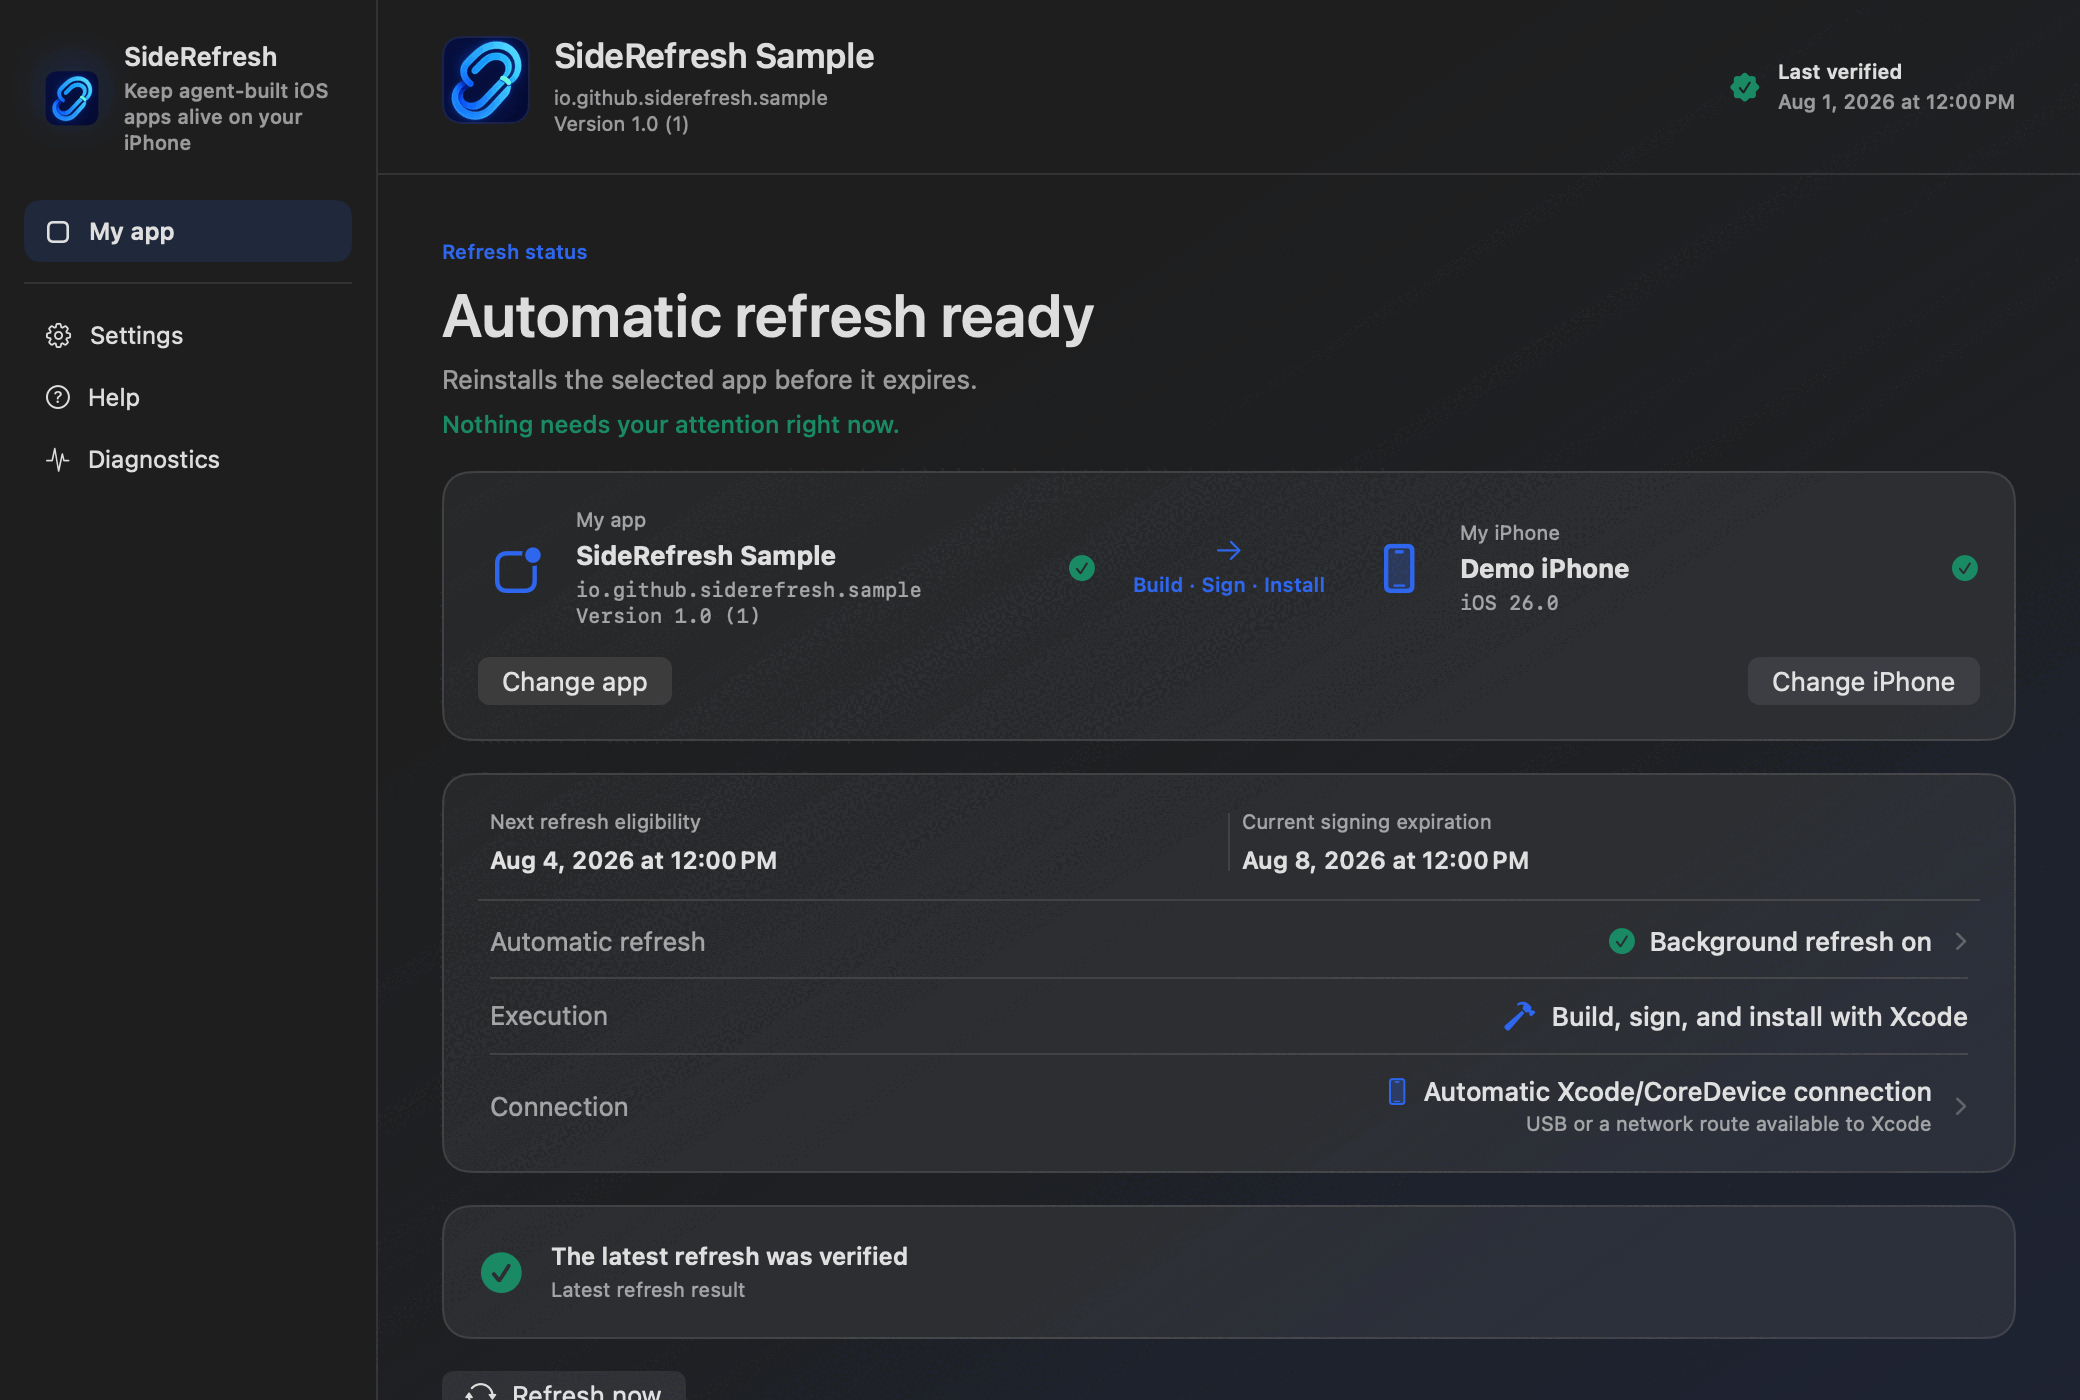This screenshot has height=1400, width=2080.
Task: Click USB or a network route subtitle
Action: (1728, 1124)
